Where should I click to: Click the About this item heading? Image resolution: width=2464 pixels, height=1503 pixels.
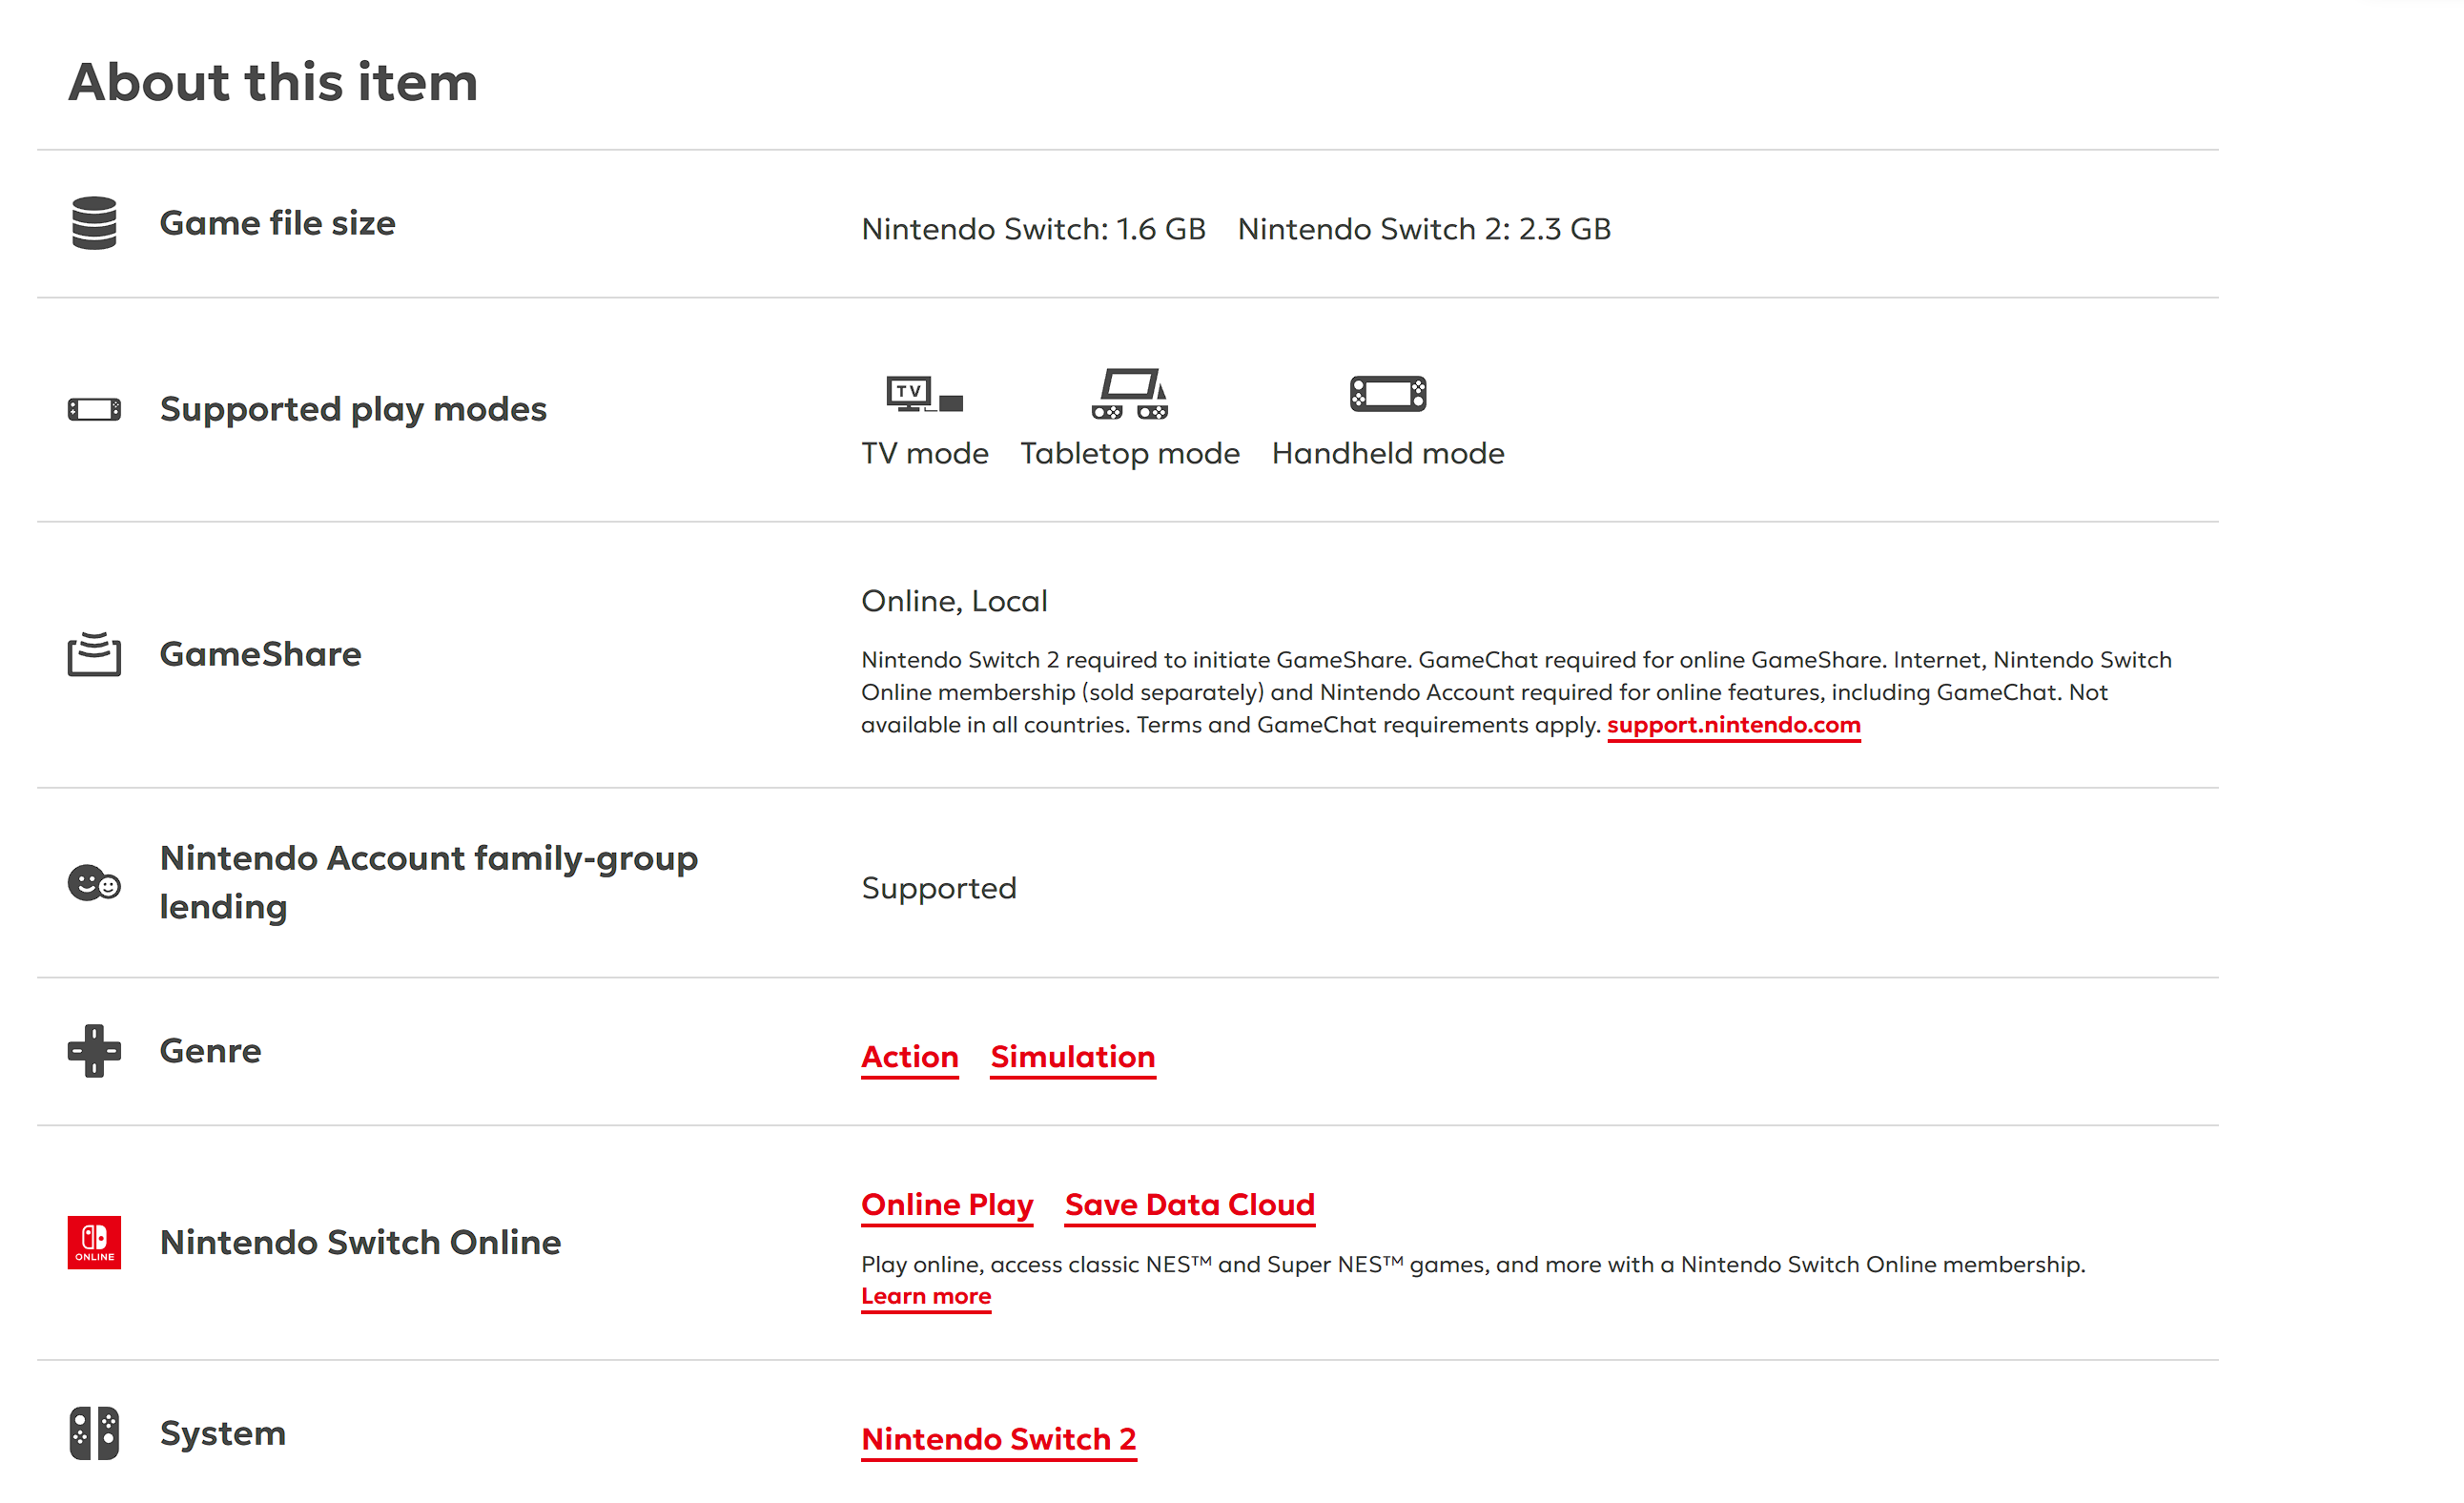coord(273,82)
